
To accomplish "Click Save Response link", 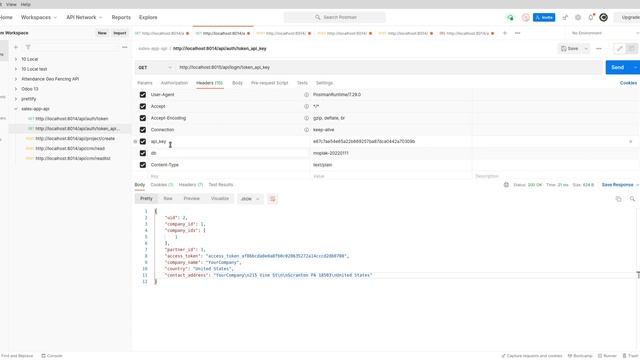I will pos(617,185).
